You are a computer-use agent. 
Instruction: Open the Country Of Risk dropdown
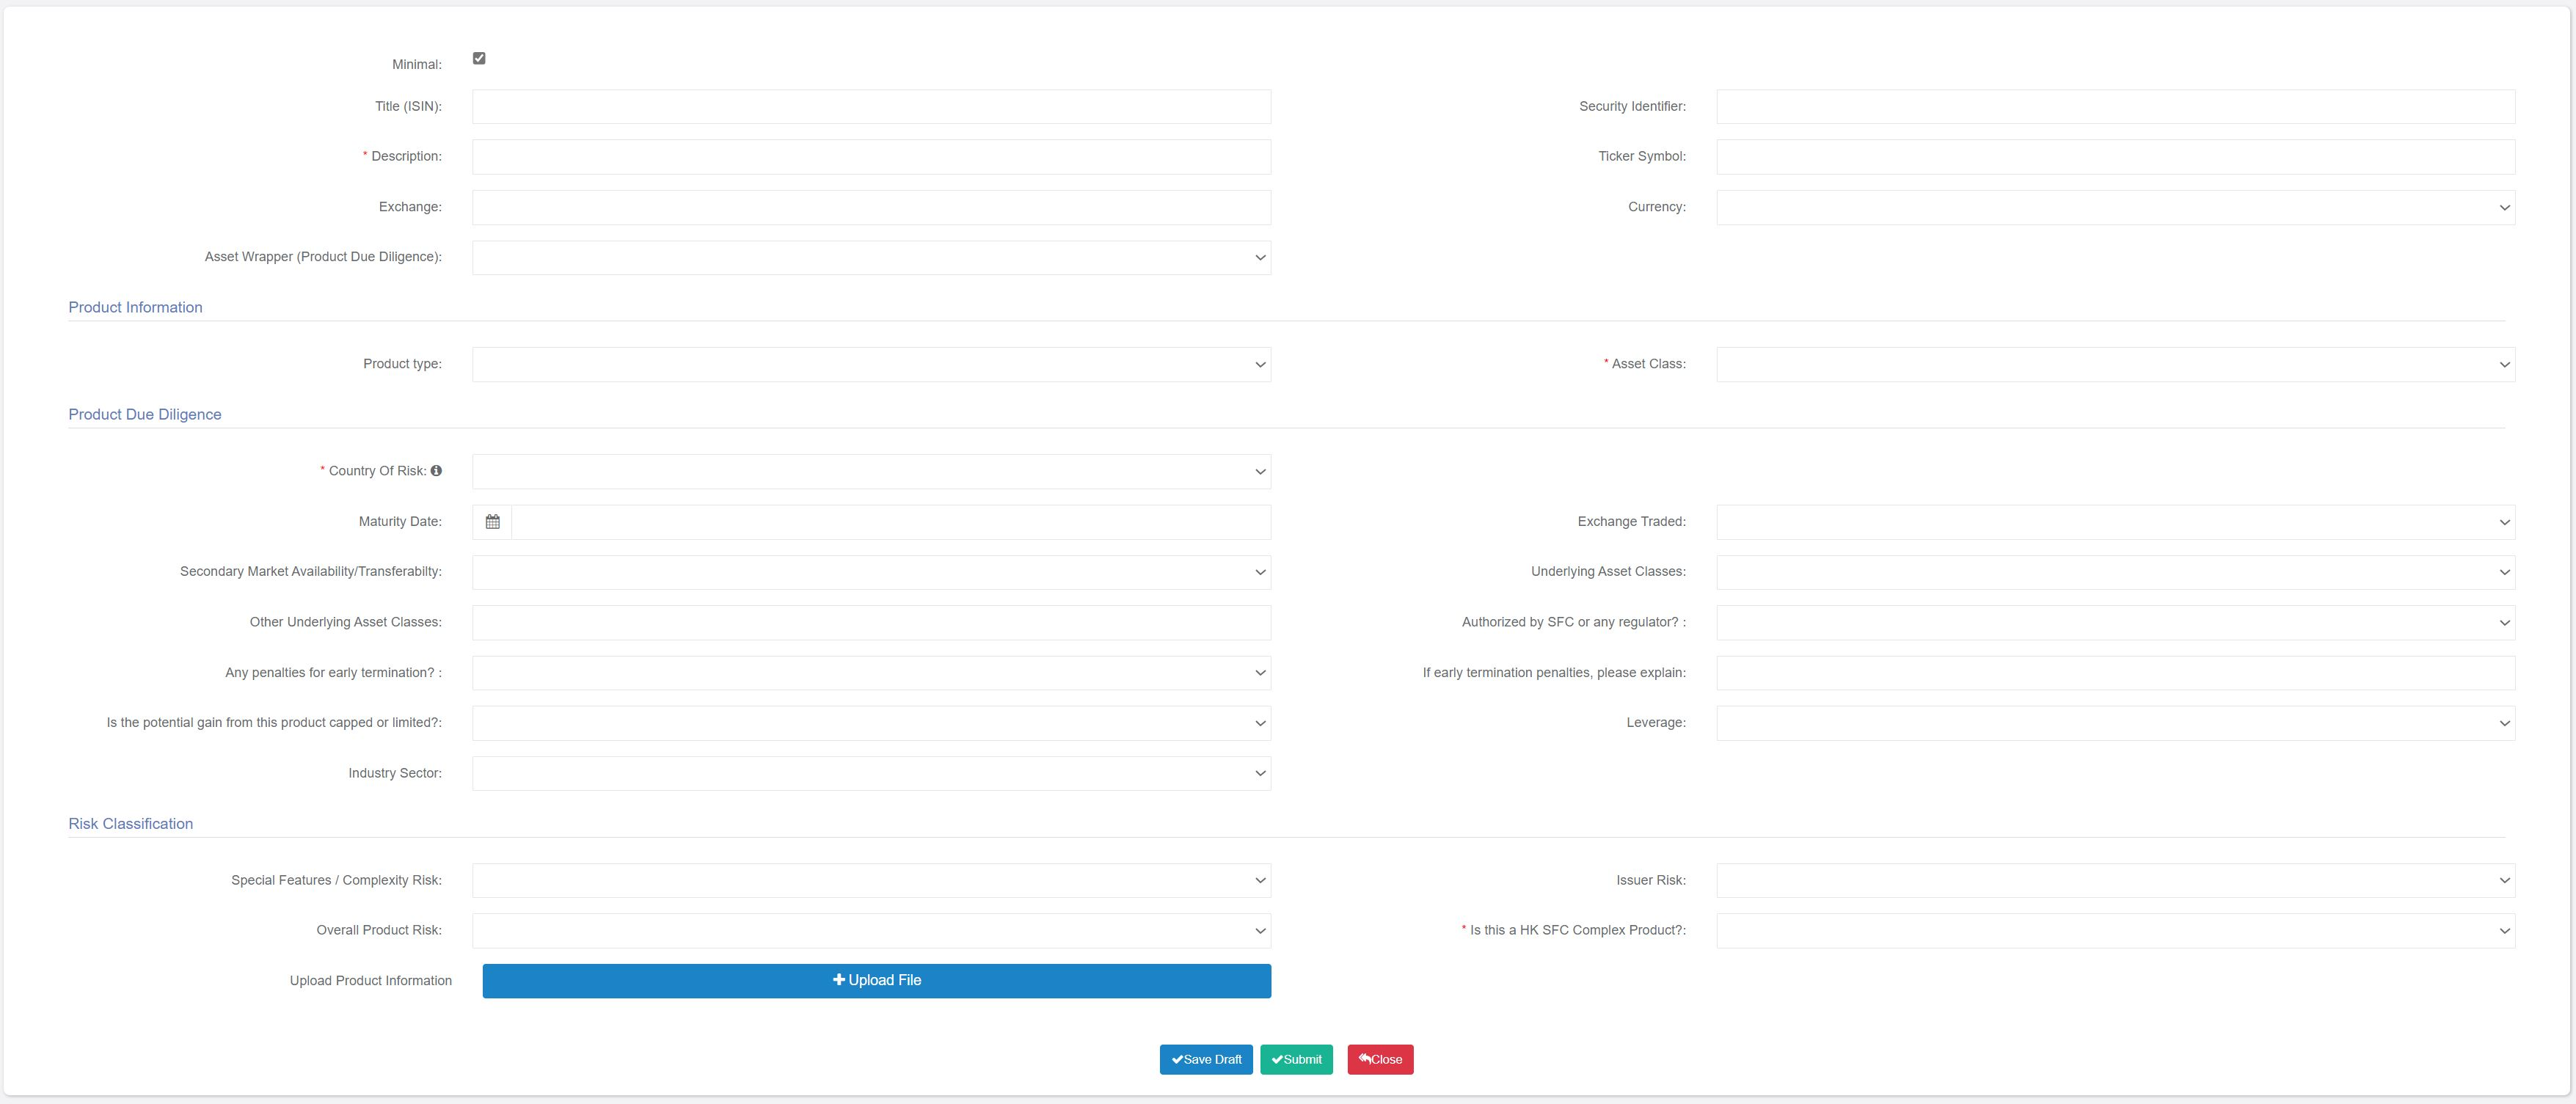871,472
